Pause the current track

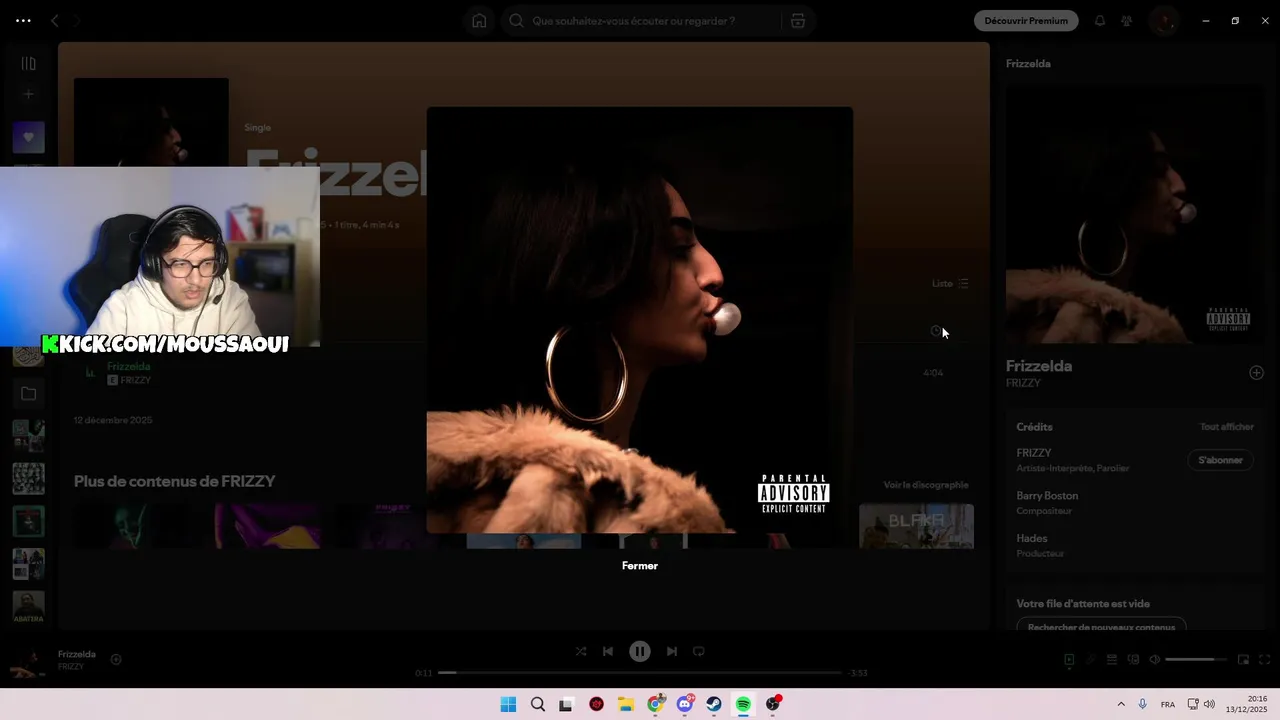[640, 651]
